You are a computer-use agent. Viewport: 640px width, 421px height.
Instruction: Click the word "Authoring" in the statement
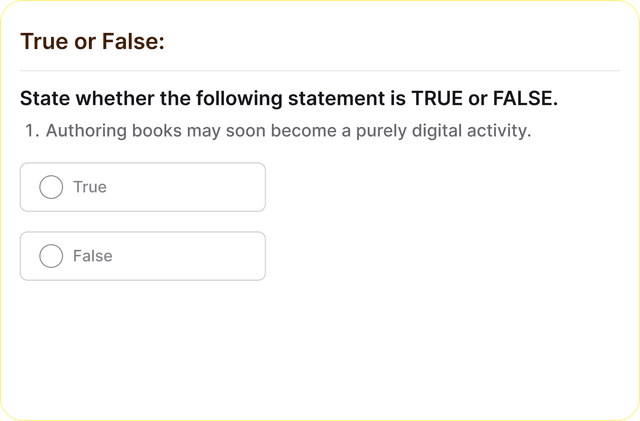(87, 131)
